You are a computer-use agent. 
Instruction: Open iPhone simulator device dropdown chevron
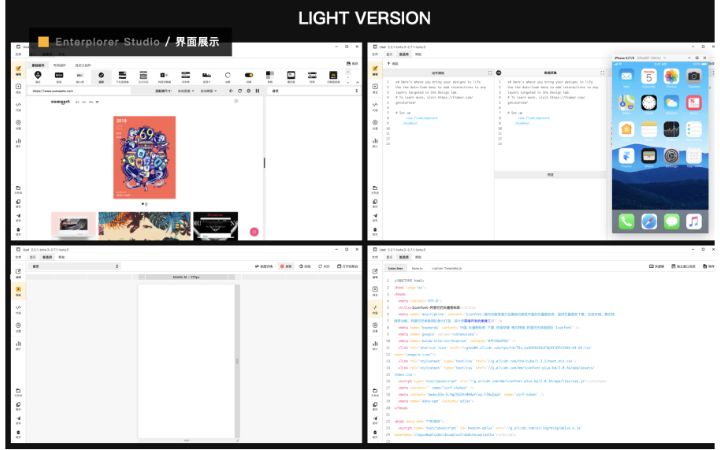tap(664, 58)
